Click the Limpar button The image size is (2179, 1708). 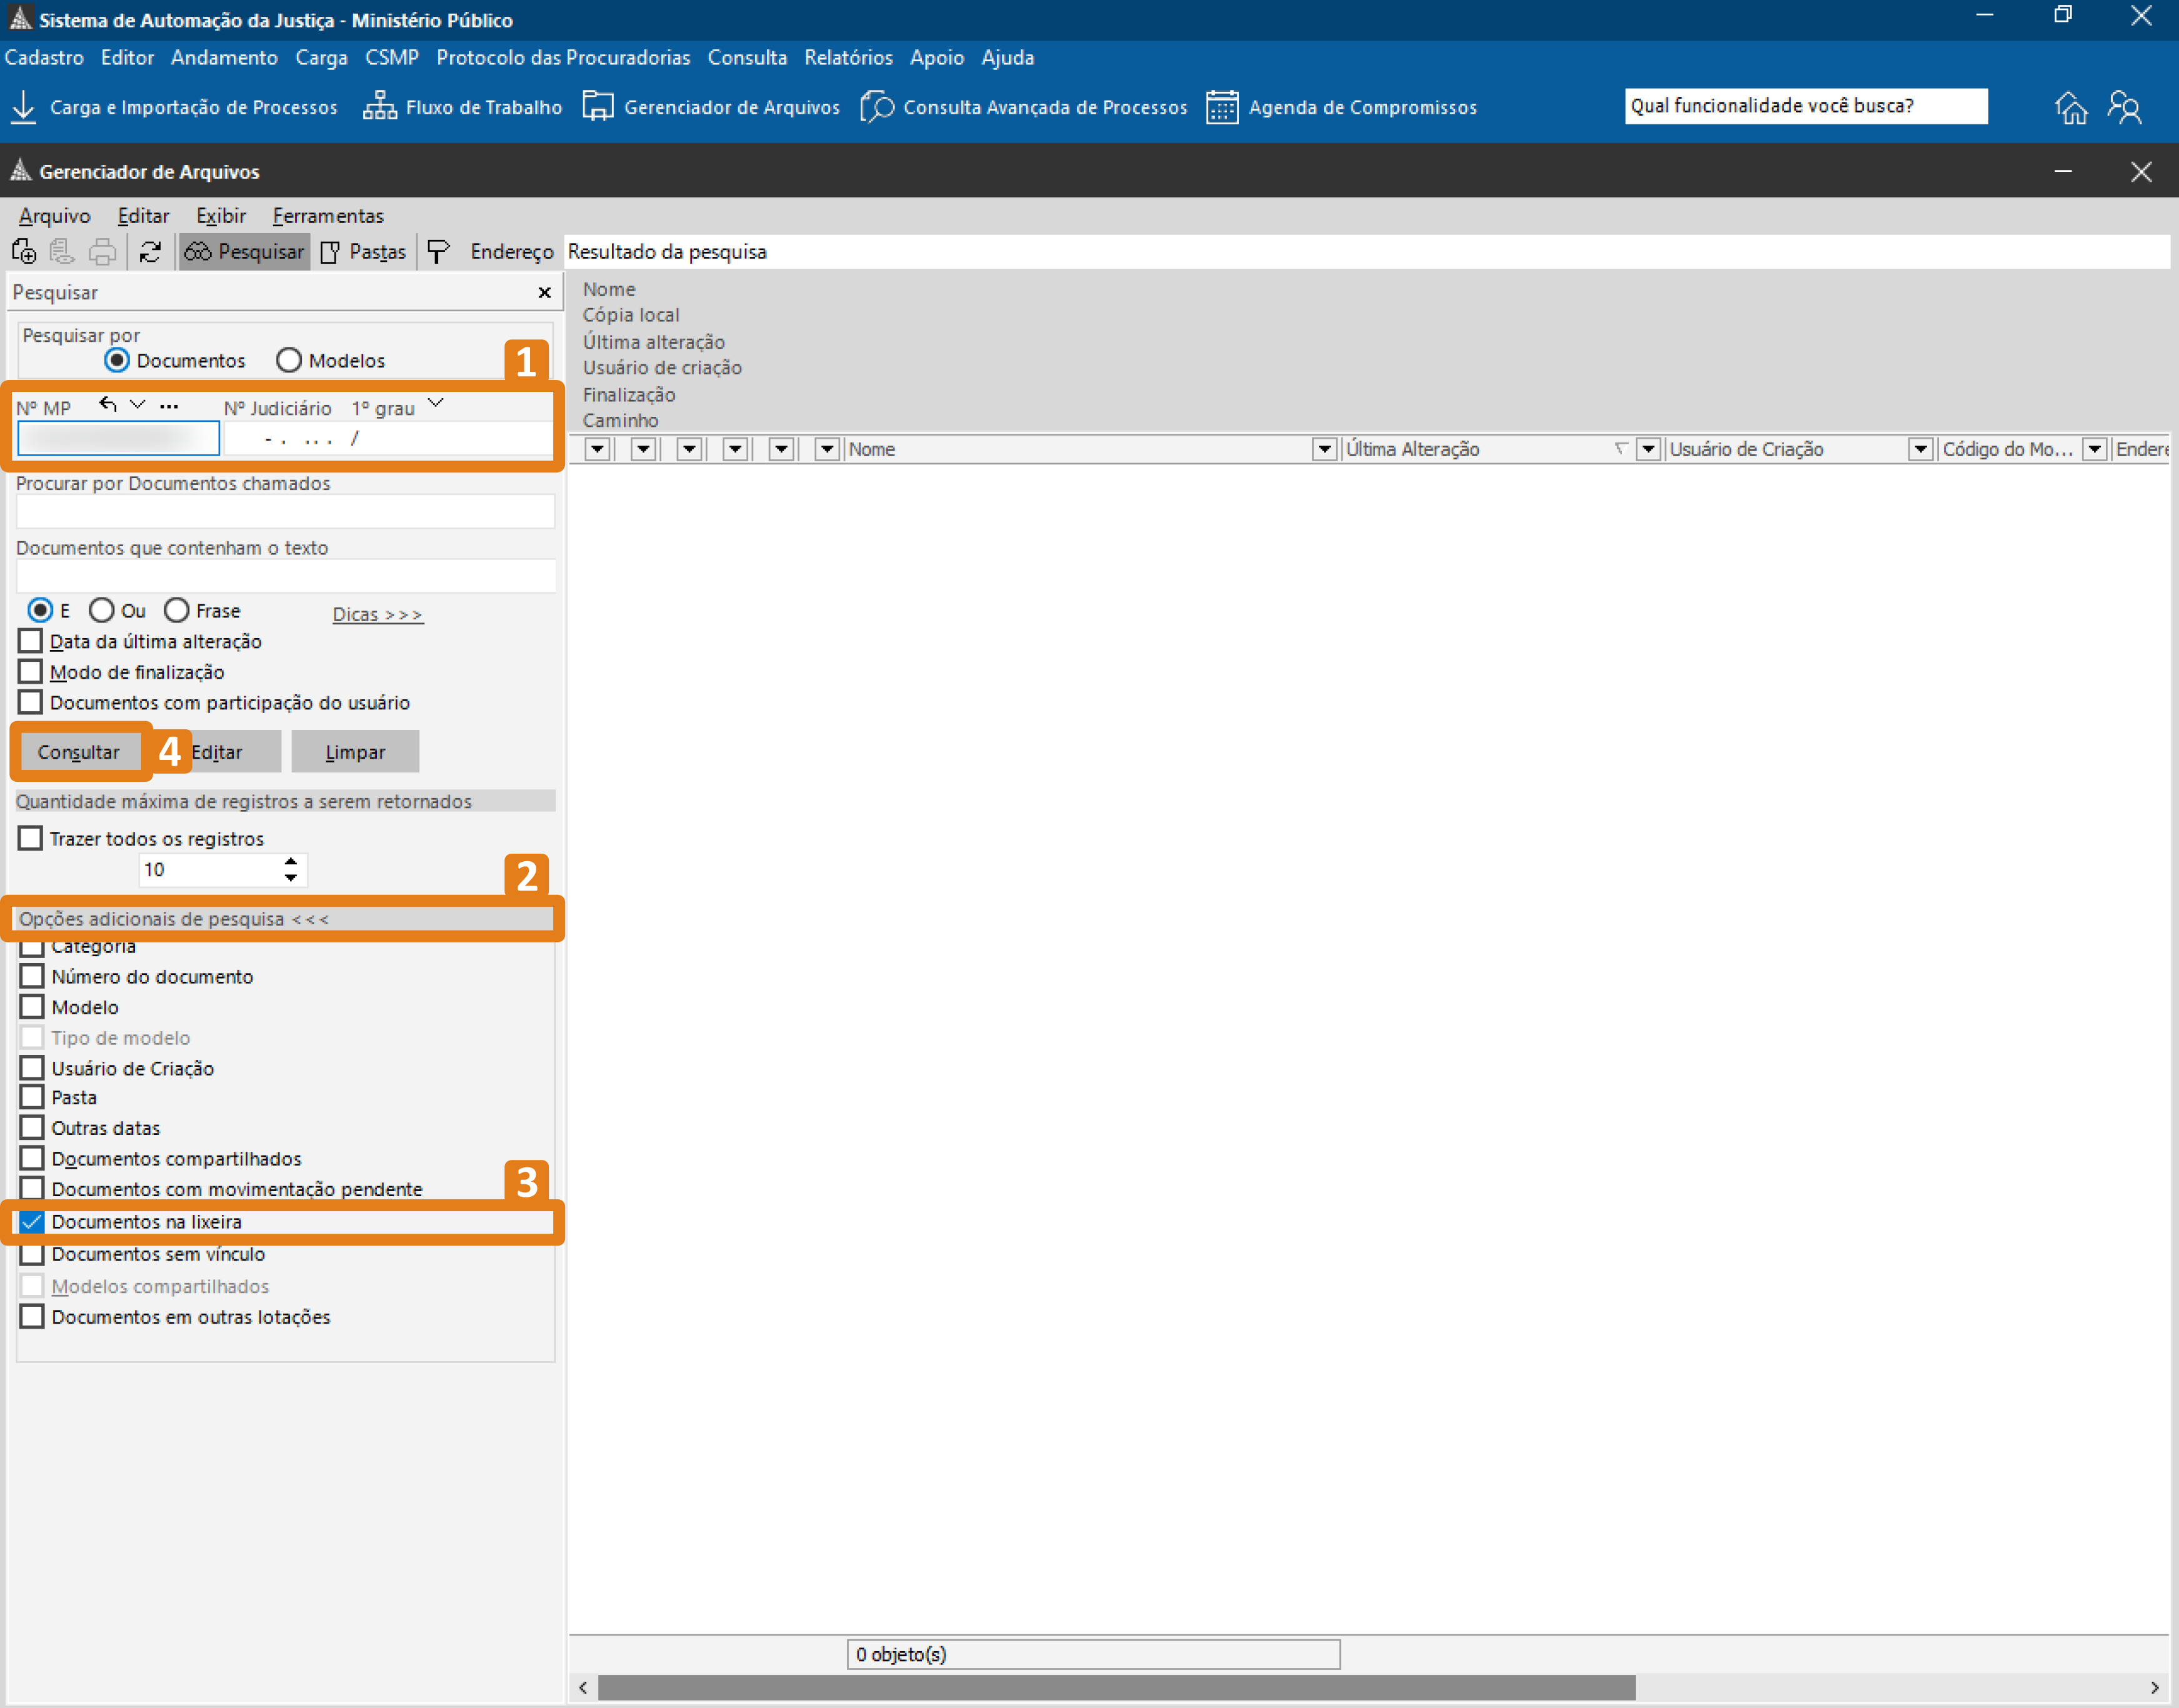[355, 752]
